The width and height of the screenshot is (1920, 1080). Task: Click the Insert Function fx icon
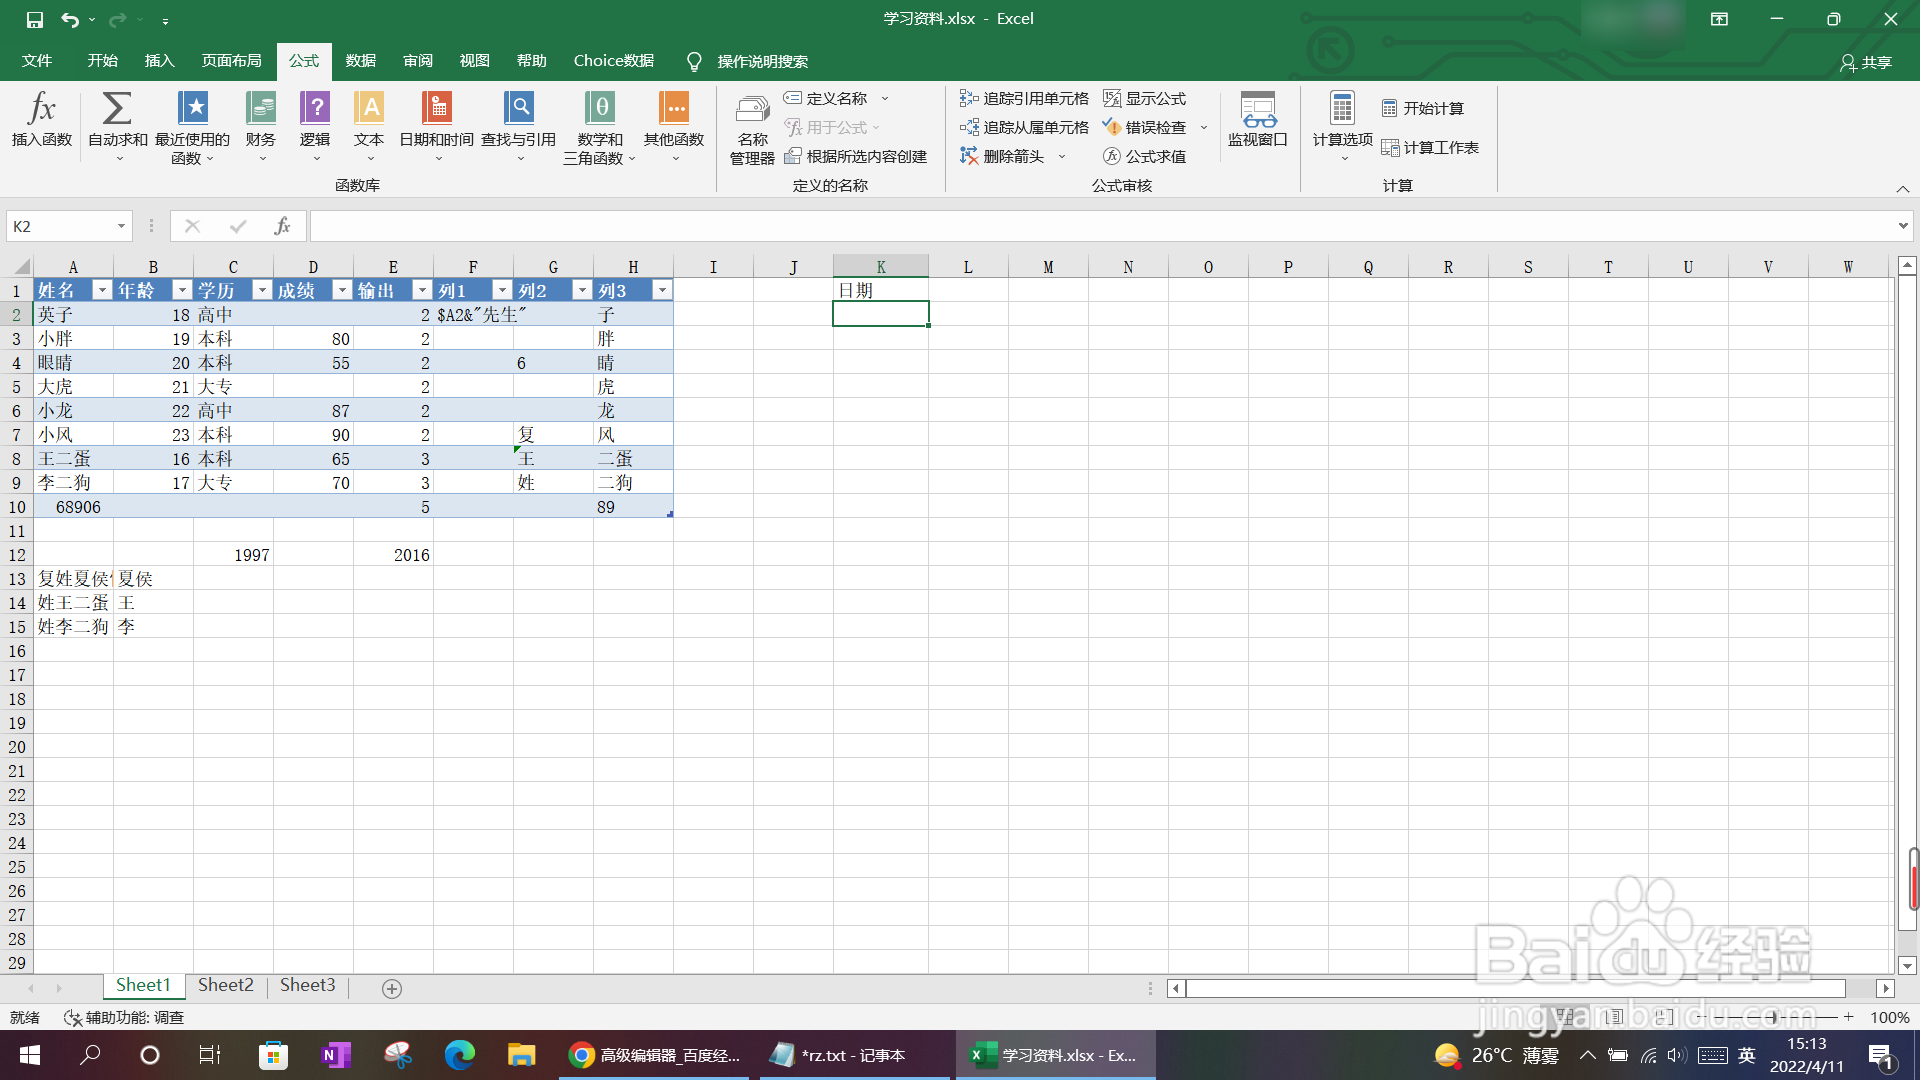[x=42, y=120]
